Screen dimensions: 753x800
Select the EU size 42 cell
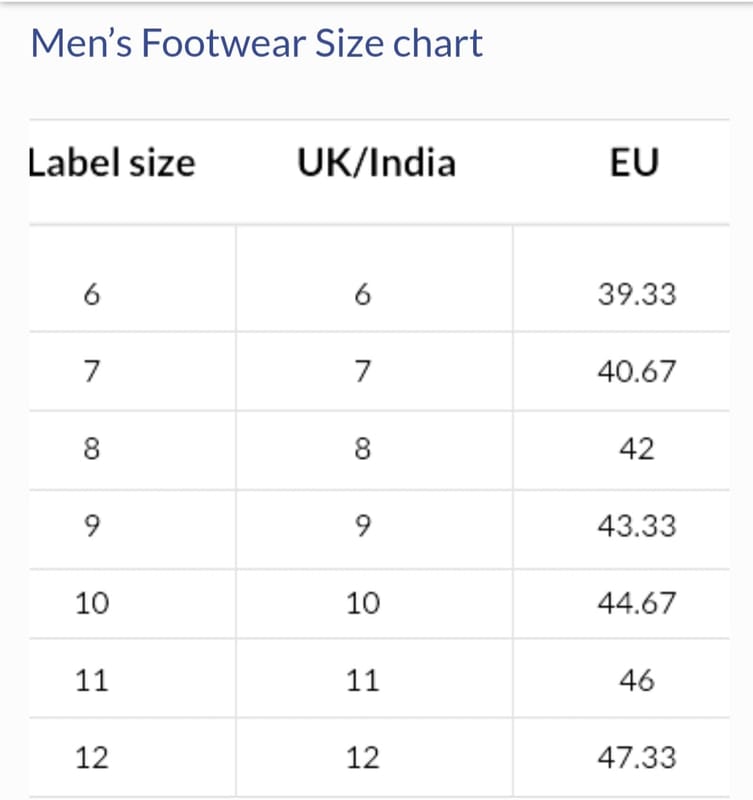pos(636,449)
